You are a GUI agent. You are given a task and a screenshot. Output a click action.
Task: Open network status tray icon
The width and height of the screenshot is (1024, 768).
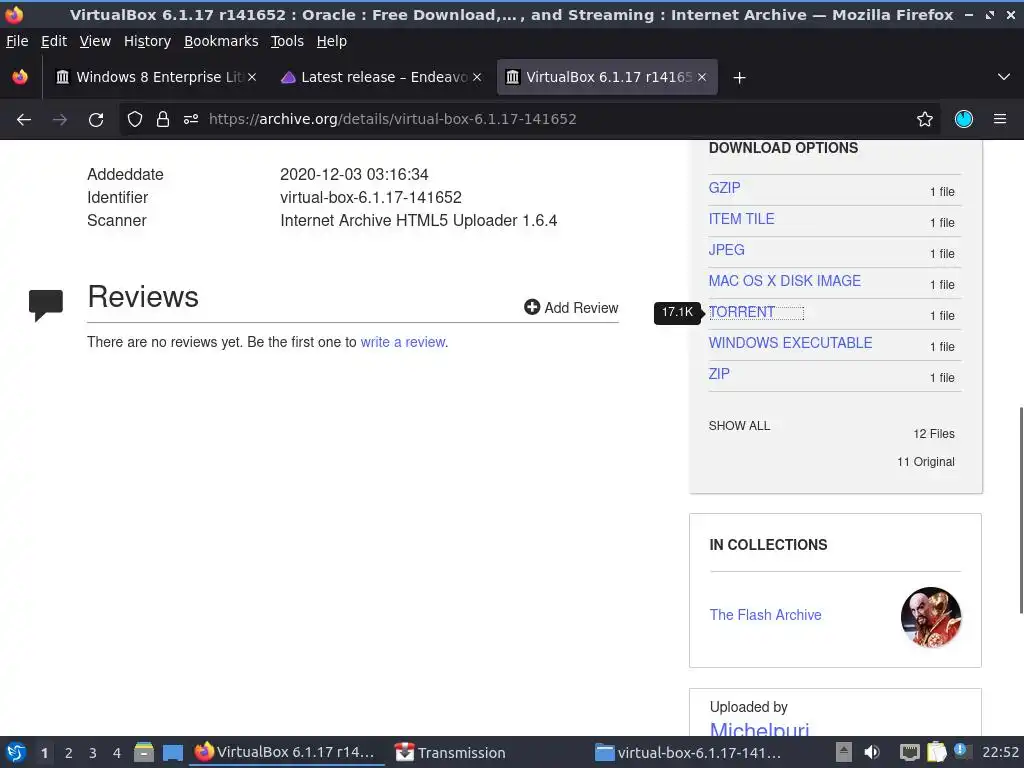coord(909,752)
